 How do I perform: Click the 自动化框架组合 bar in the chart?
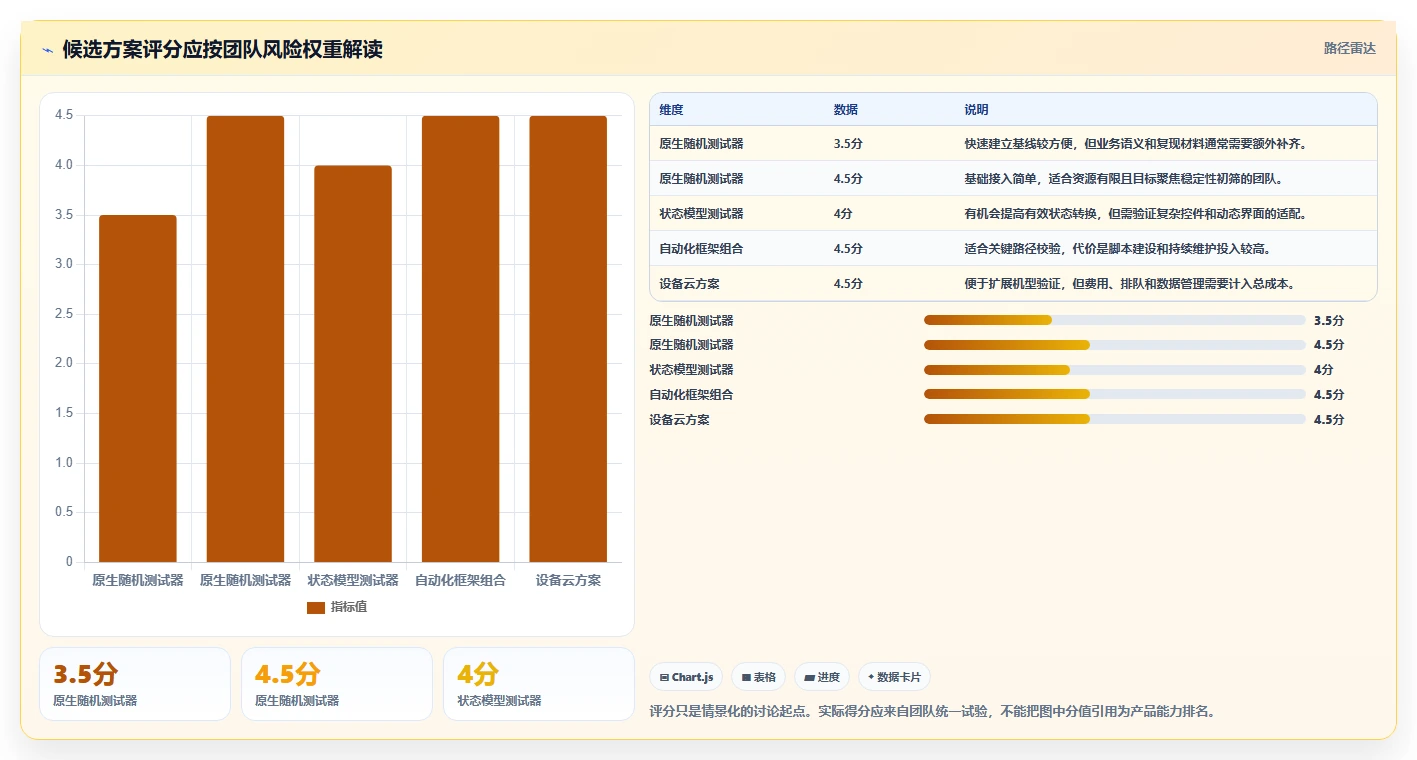pos(460,339)
